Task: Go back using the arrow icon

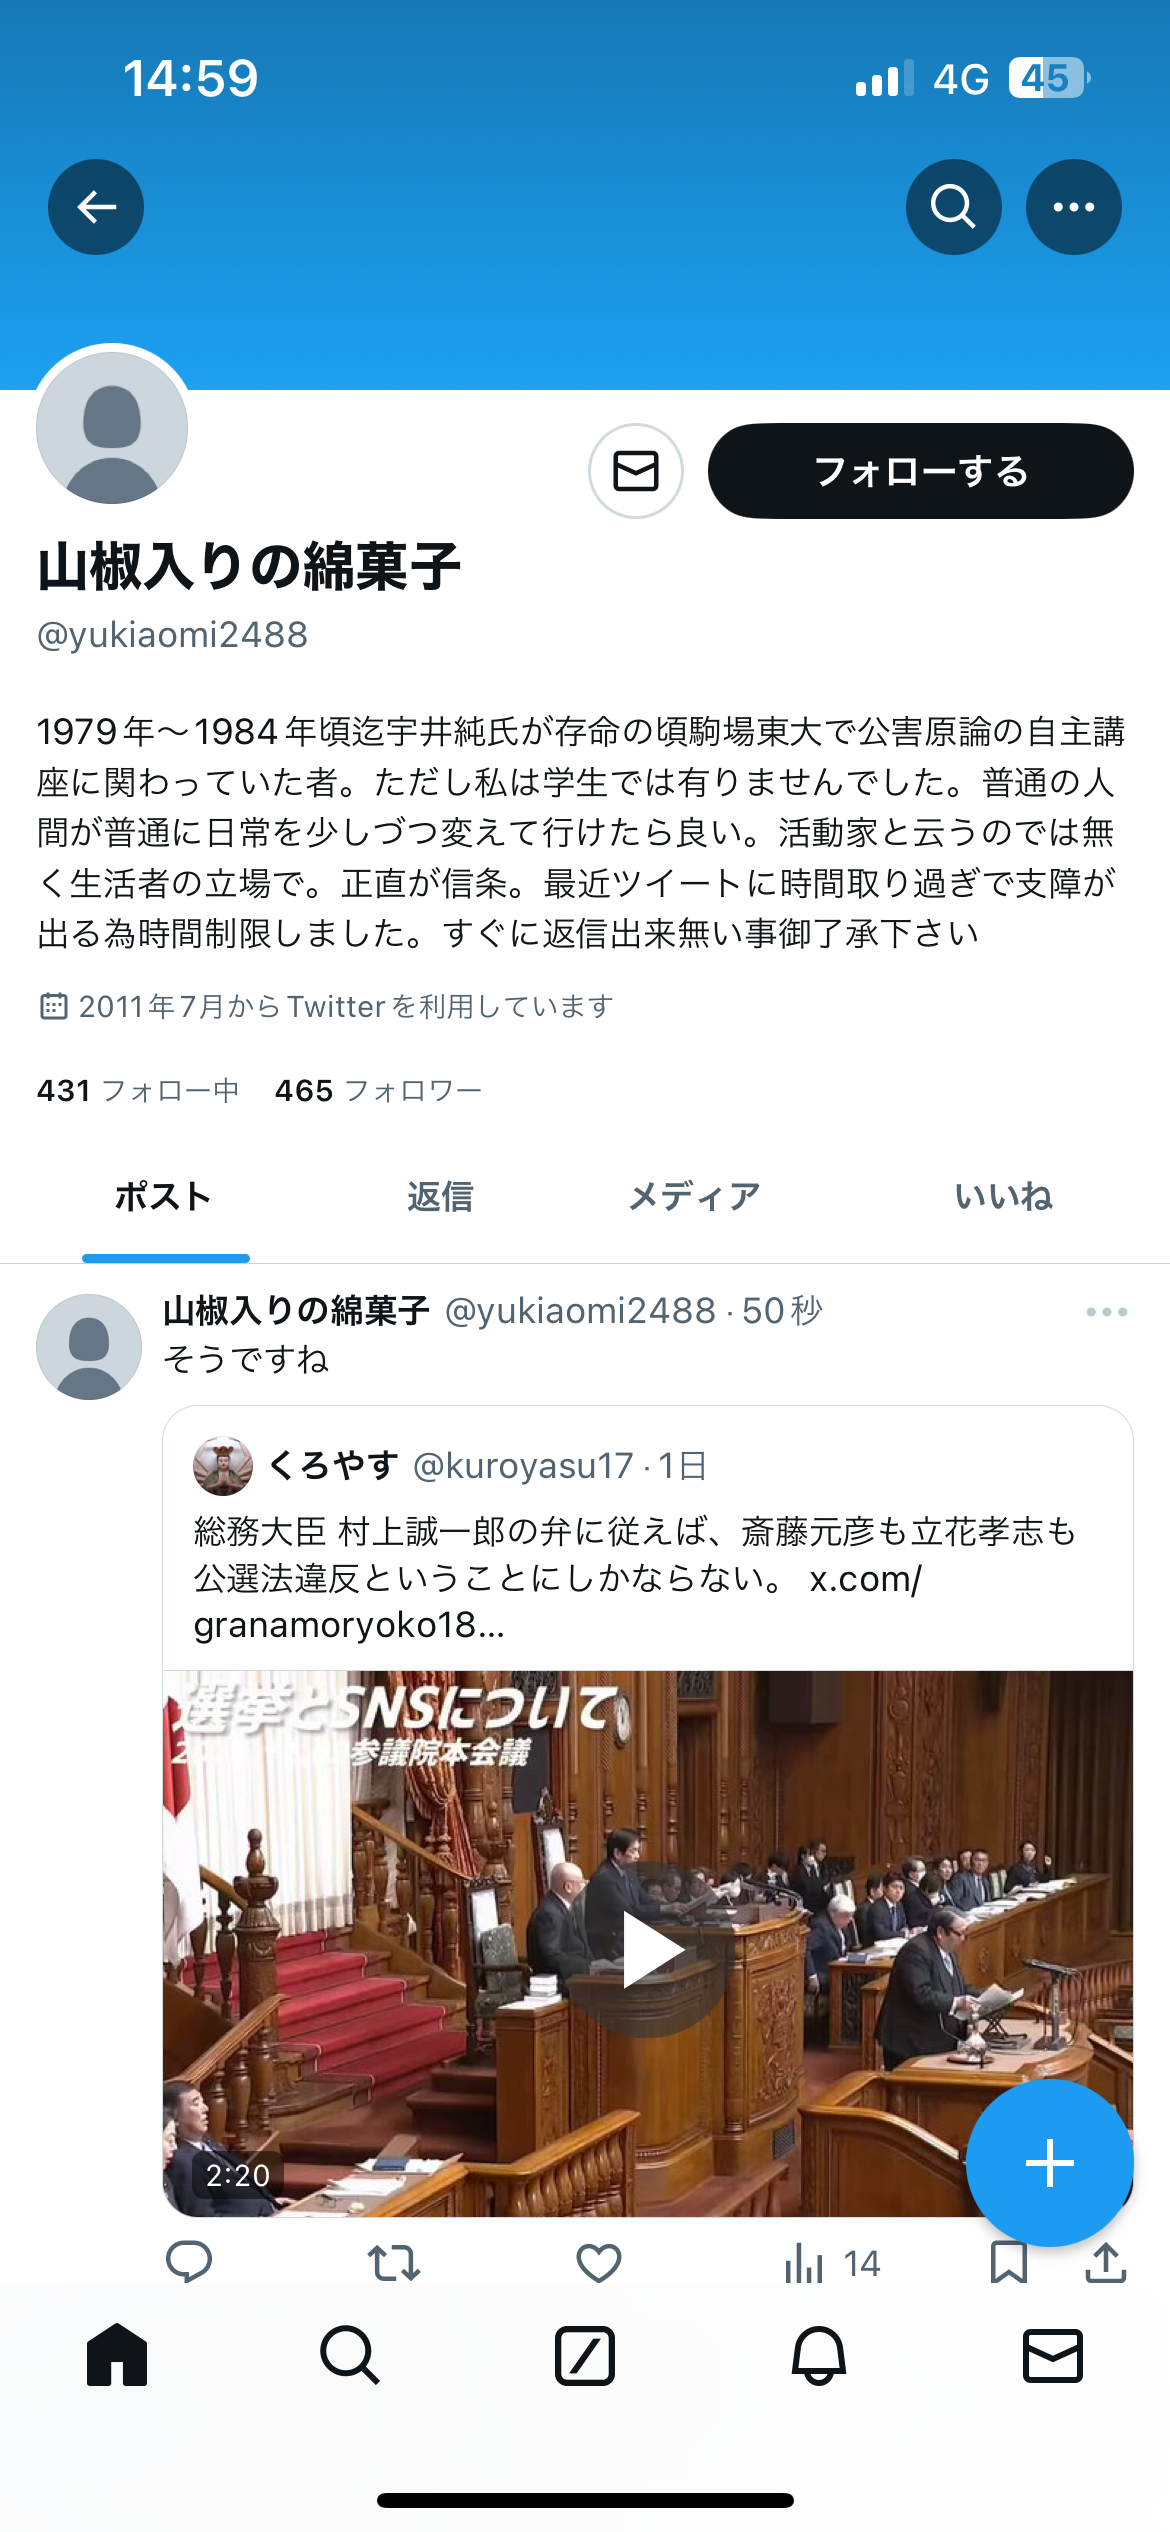Action: [x=96, y=207]
